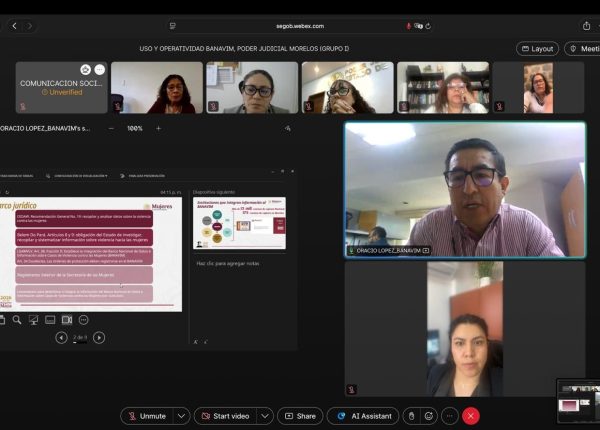This screenshot has width=600, height=430.
Task: Click the Unmute microphone button
Action: coord(145,416)
